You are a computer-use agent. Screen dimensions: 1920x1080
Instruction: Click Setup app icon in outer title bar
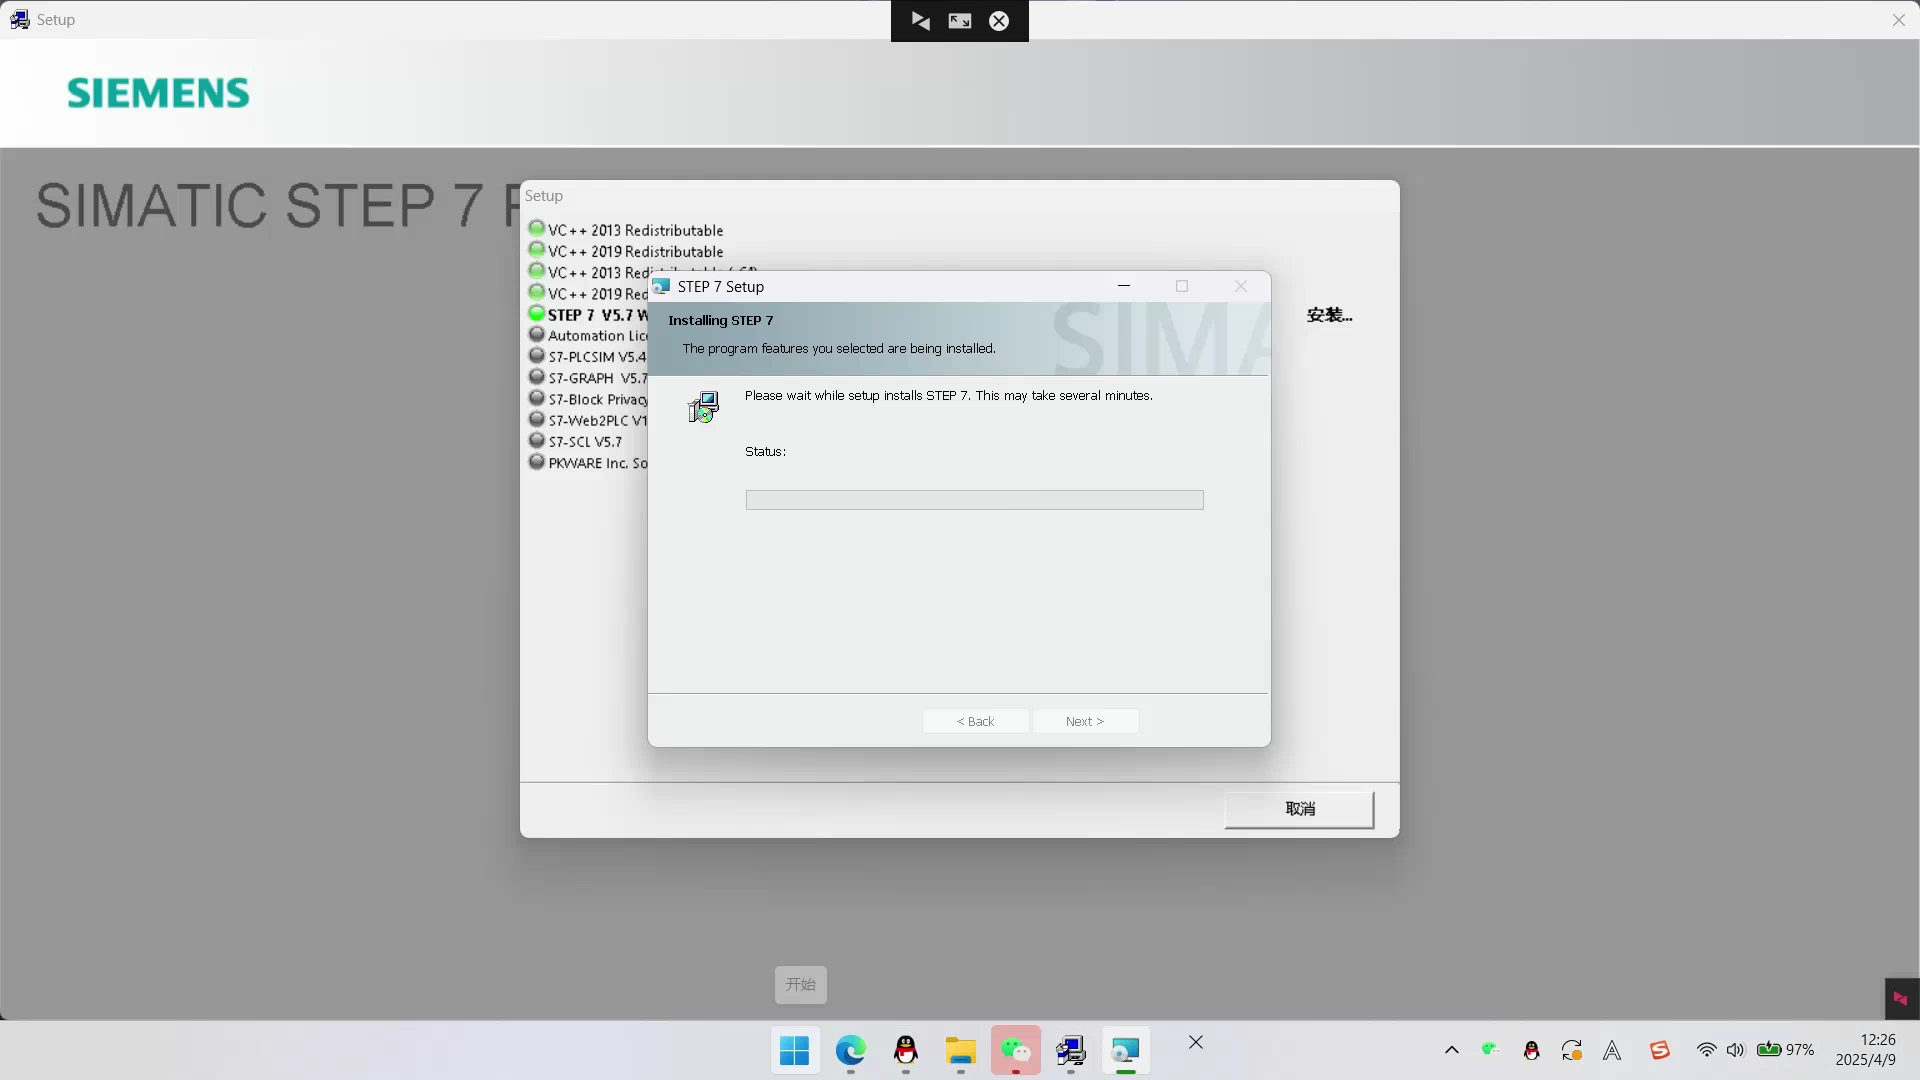pyautogui.click(x=19, y=19)
